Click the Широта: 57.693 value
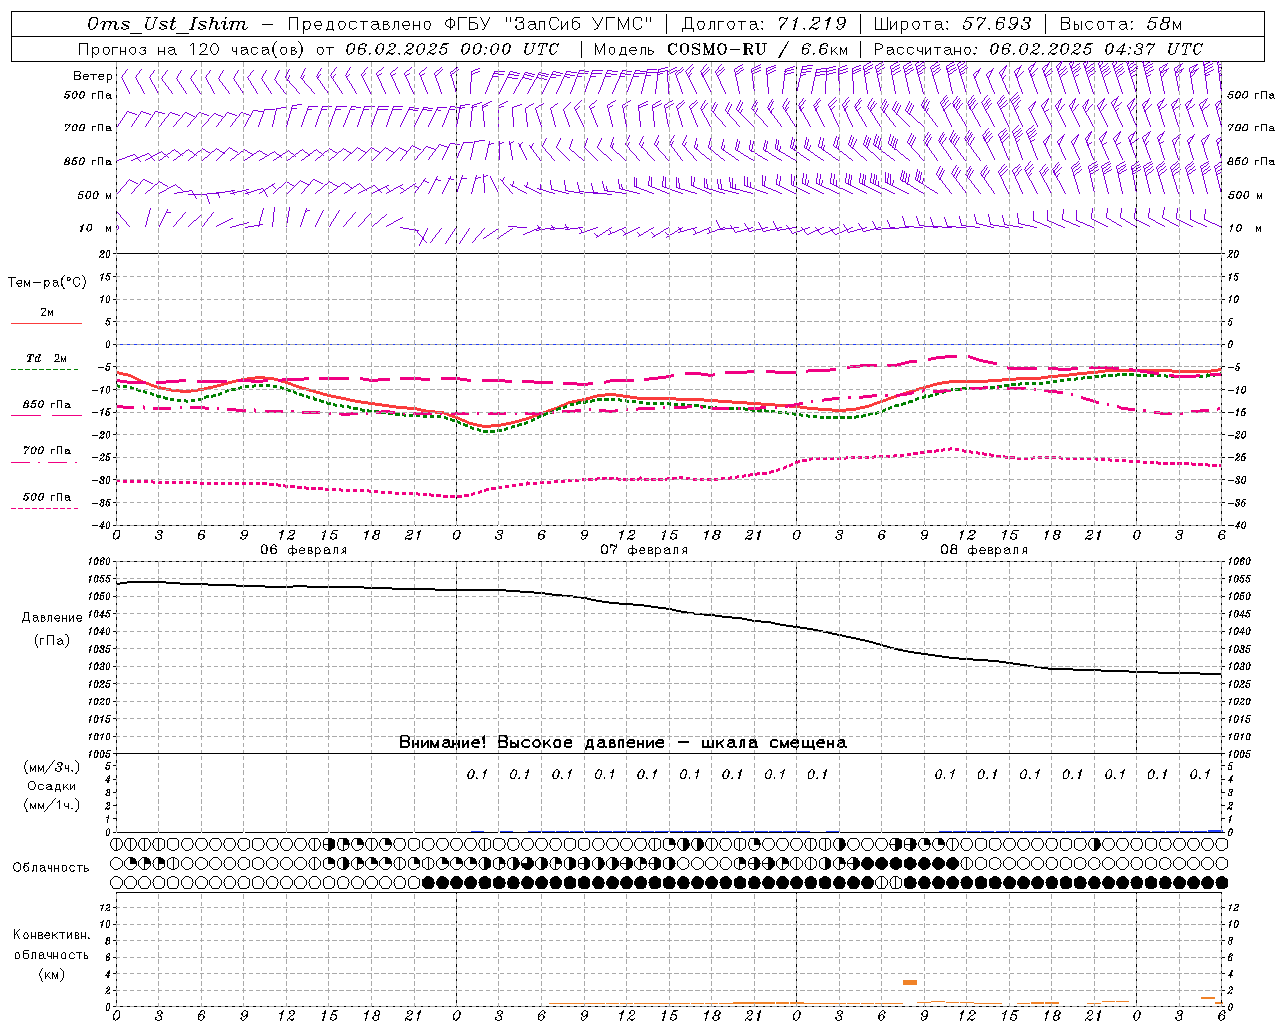 (953, 24)
